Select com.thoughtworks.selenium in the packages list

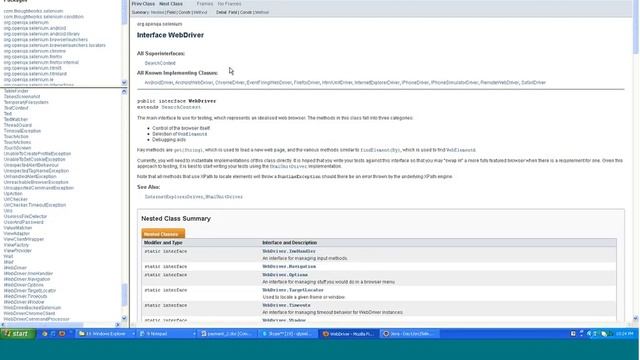tap(33, 11)
